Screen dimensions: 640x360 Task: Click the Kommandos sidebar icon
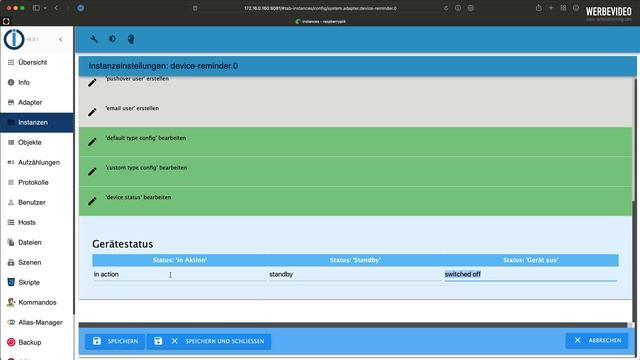11,302
